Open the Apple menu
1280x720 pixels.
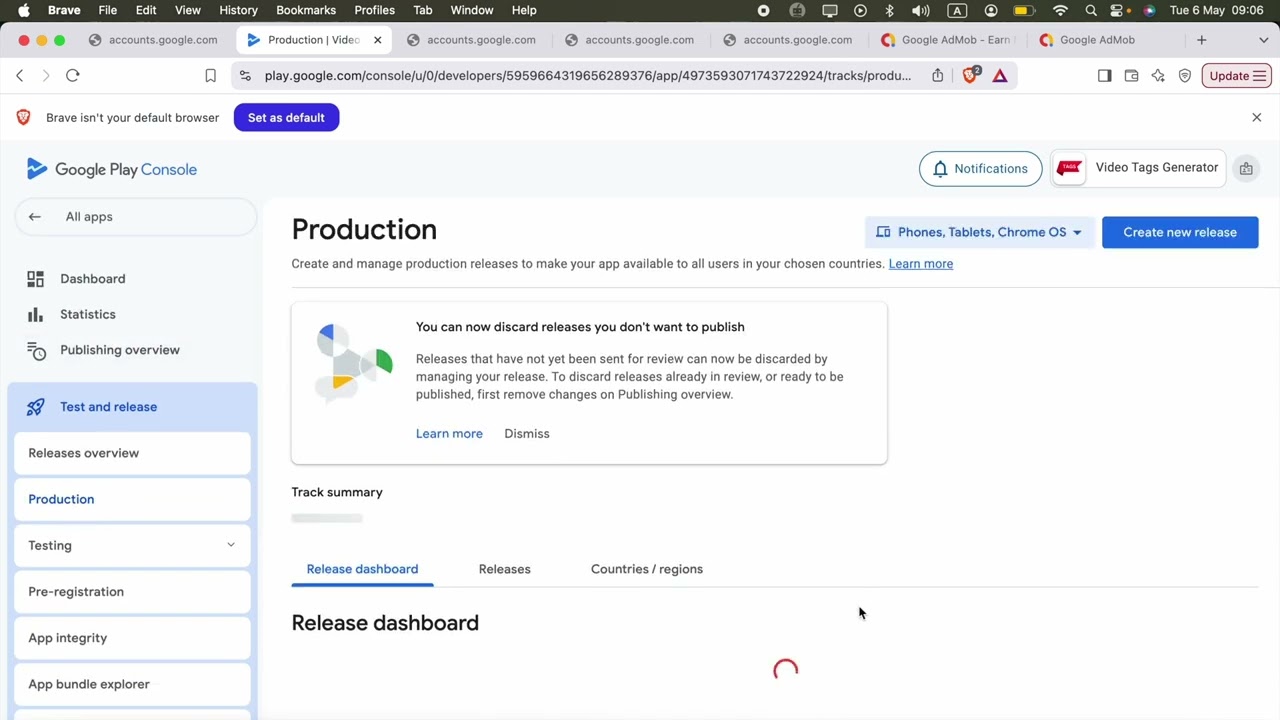coord(23,10)
